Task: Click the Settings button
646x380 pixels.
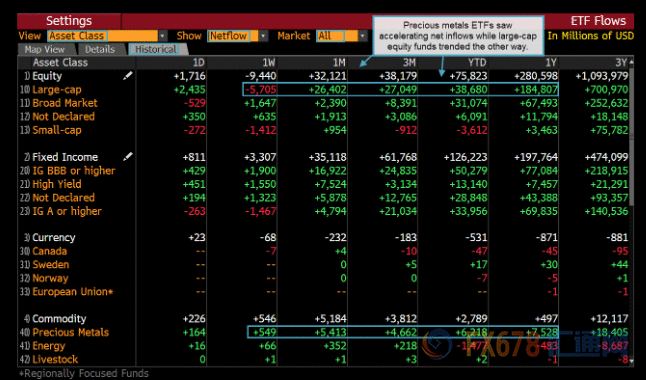Action: point(69,21)
